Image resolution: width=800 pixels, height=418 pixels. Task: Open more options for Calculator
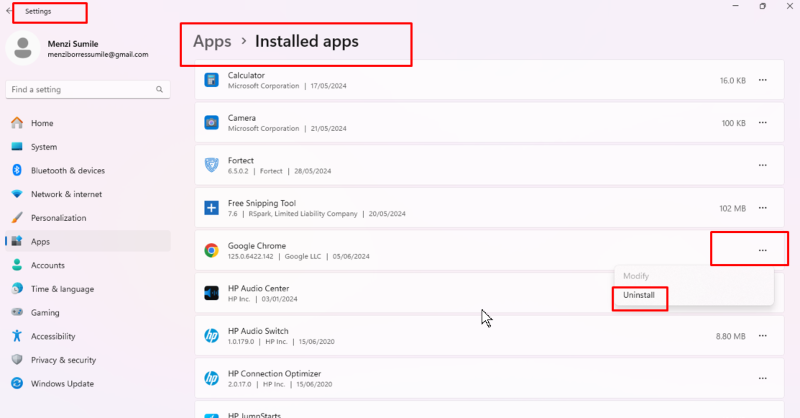pos(762,80)
